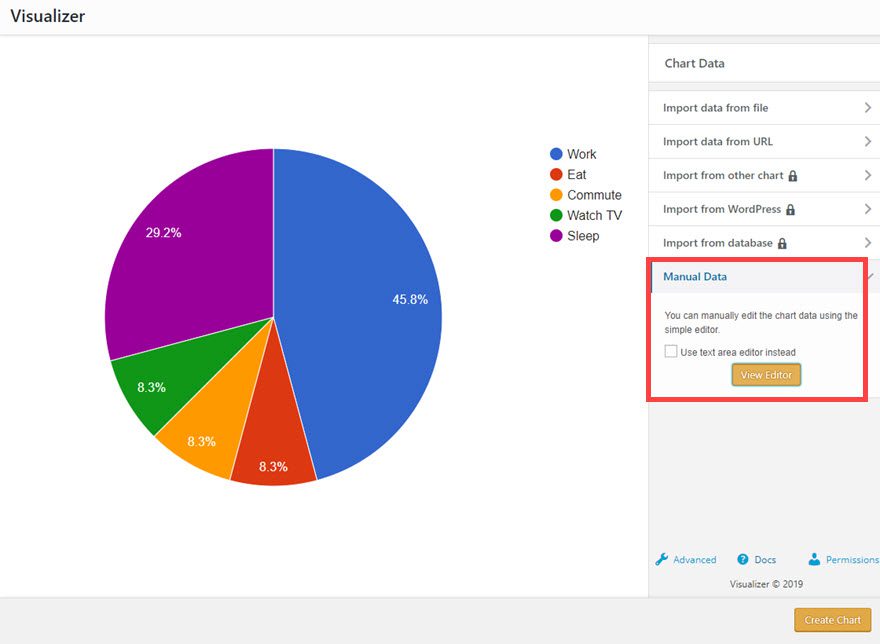Click lock icon beside Import from database
Viewport: 880px width, 644px height.
(x=782, y=243)
